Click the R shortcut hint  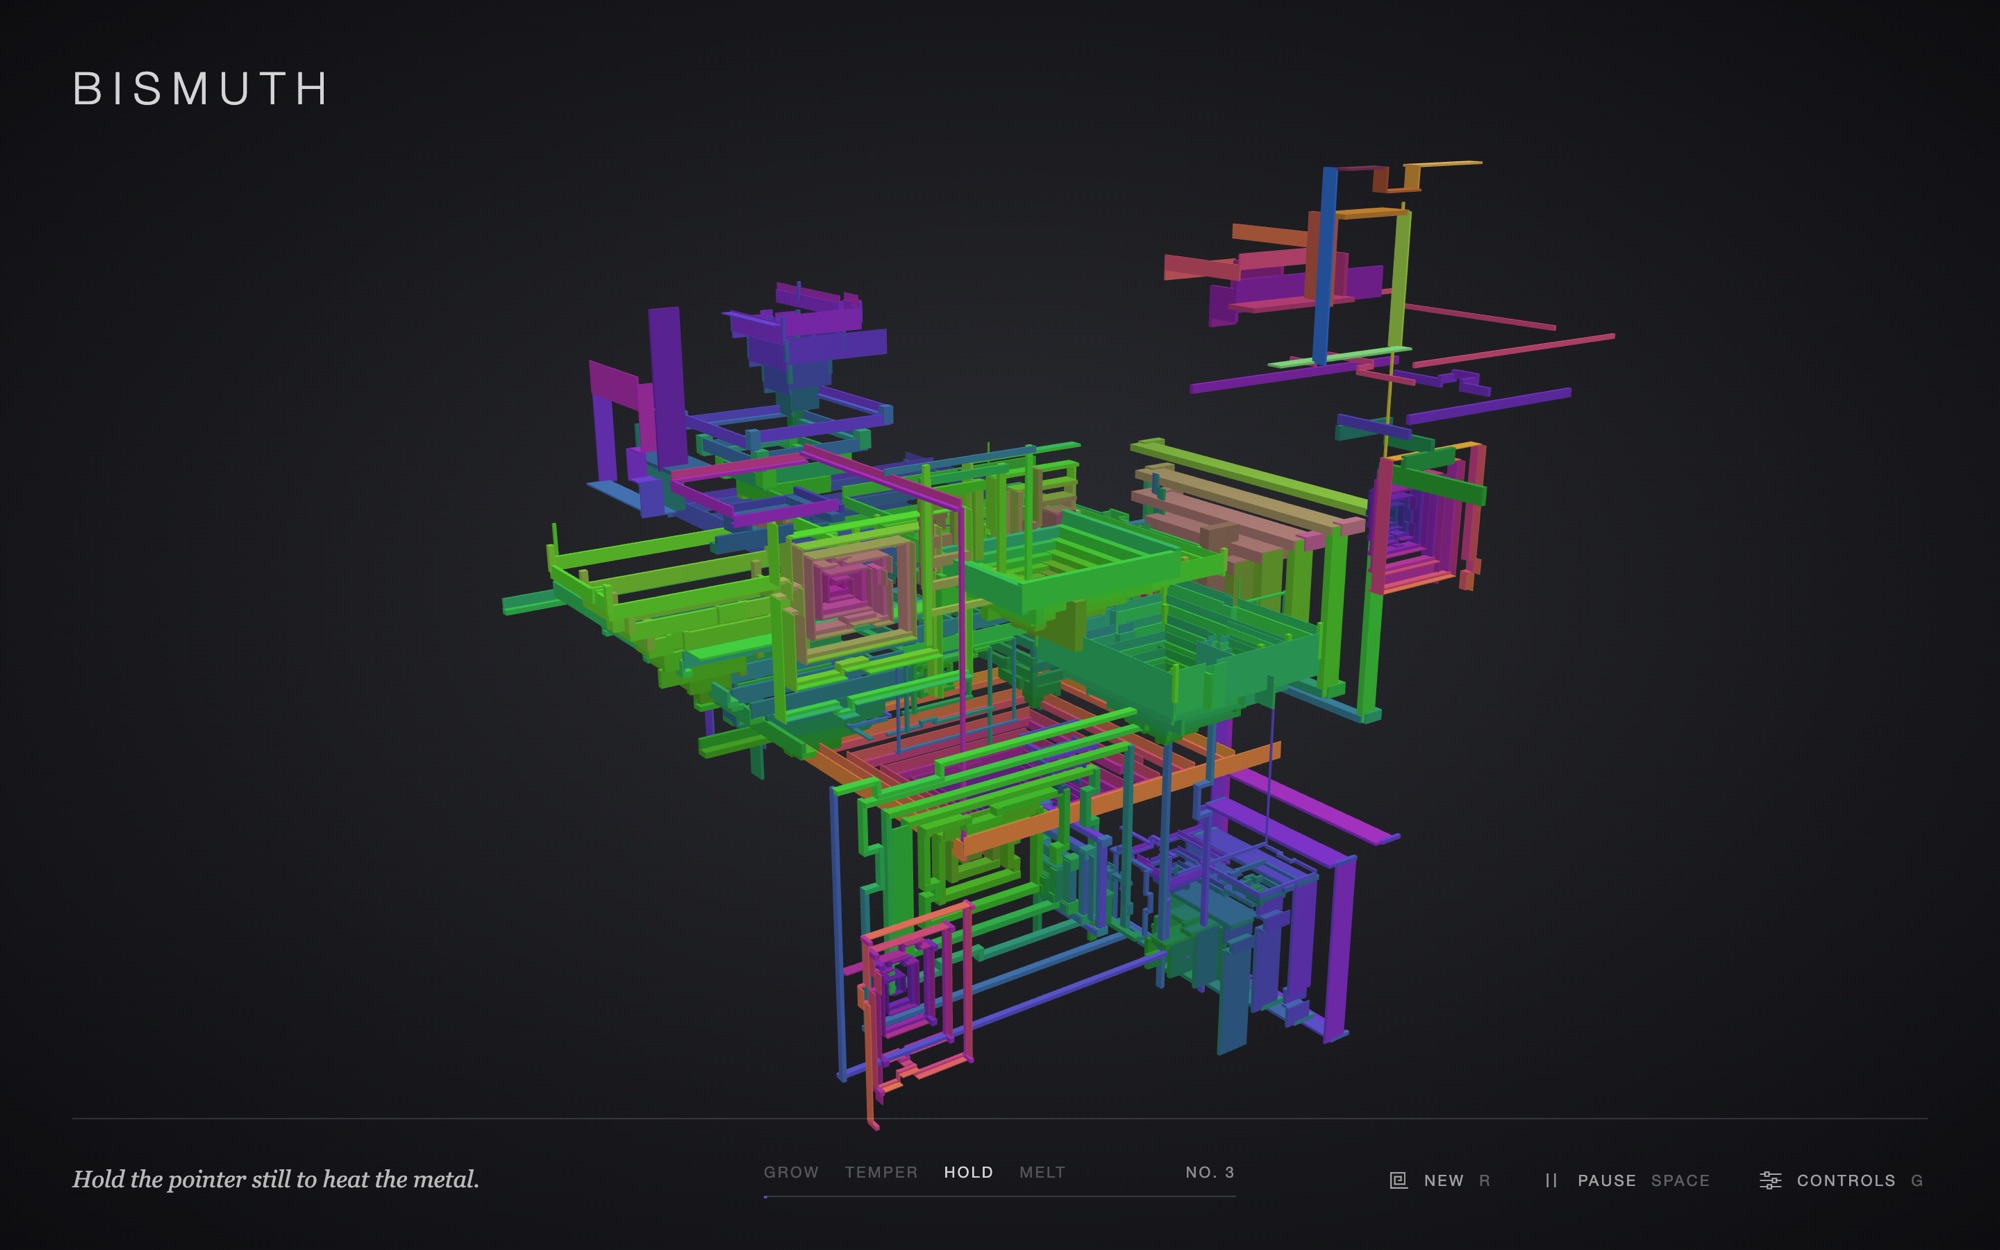(1485, 1181)
